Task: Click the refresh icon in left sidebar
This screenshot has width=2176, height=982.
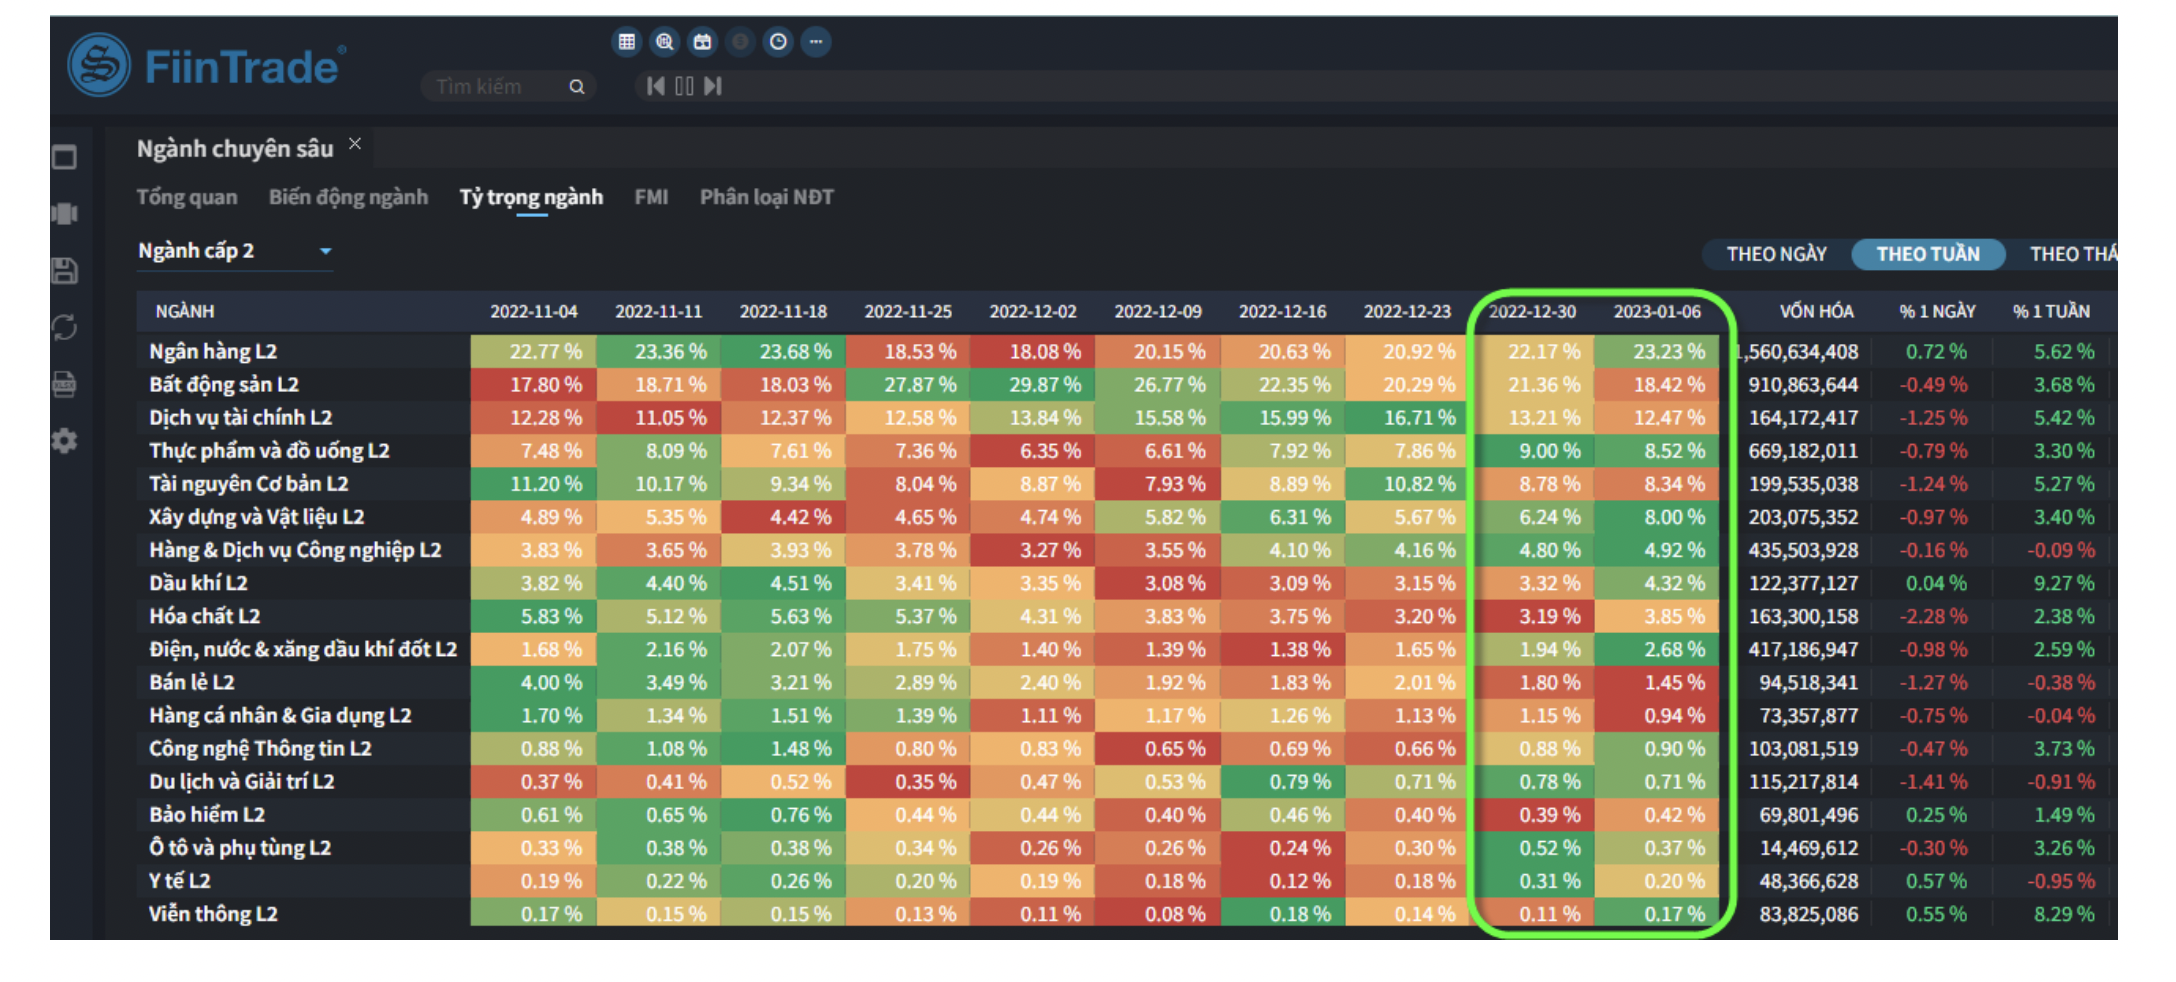Action: (x=65, y=327)
